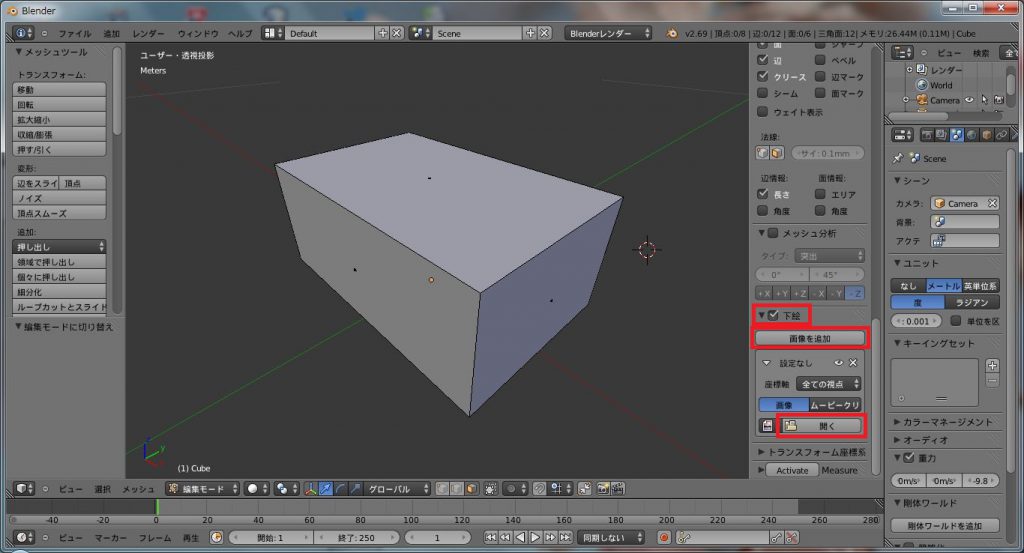The width and height of the screenshot is (1024, 553).
Task: Click the 終了: 250 end frame field
Action: (357, 537)
